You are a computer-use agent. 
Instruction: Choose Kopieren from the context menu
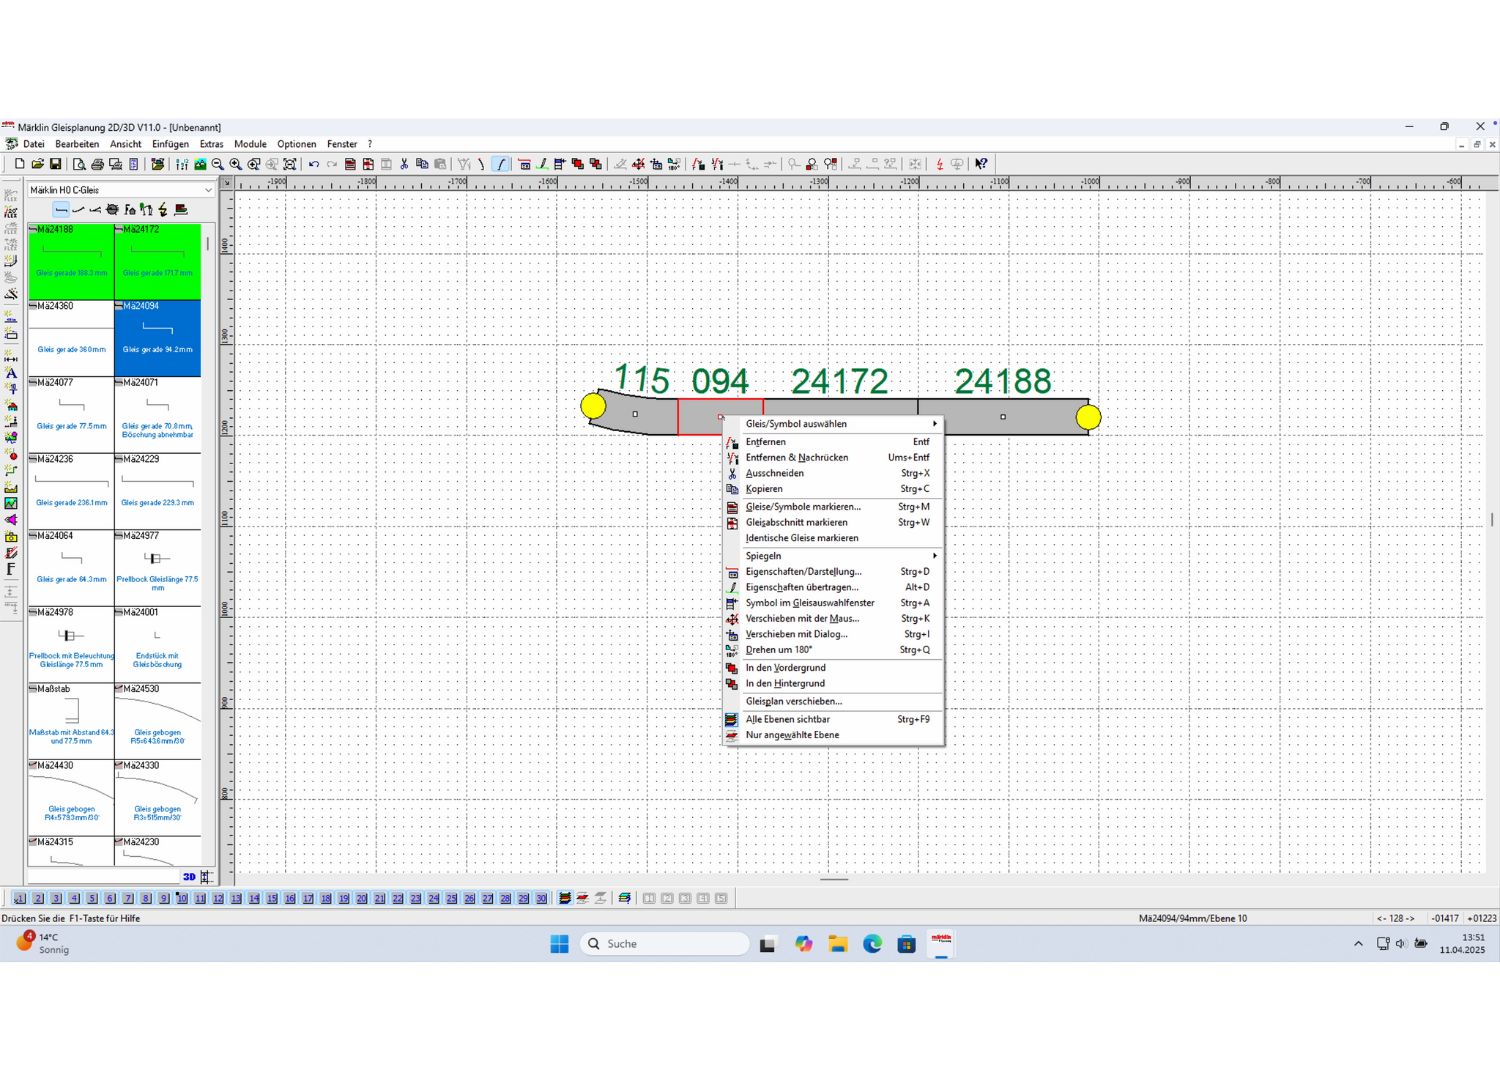coord(764,489)
